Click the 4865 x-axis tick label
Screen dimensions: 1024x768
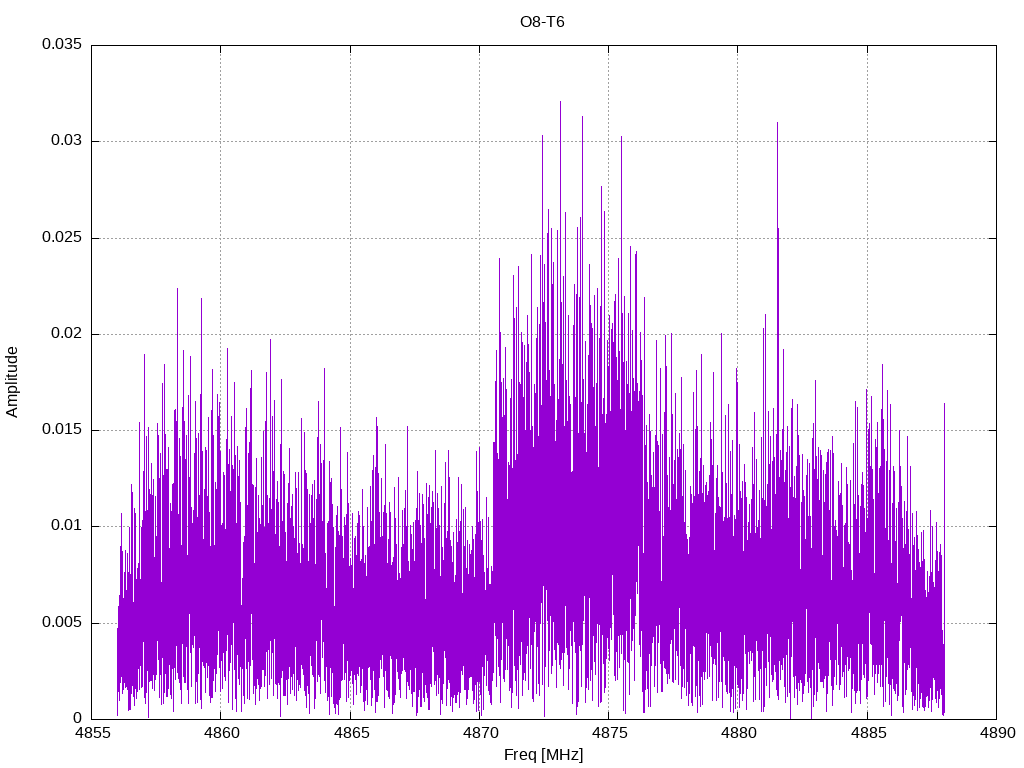click(x=350, y=733)
